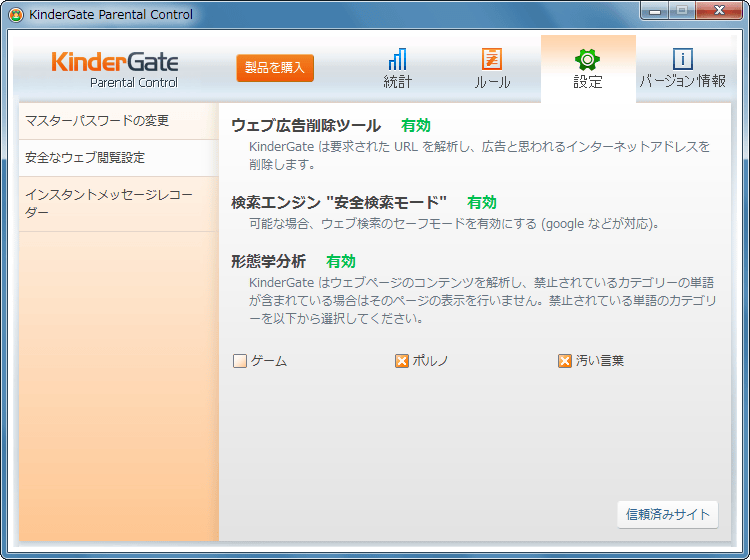Open the 統計 statistics tab
Screen dimensions: 750x560
coord(397,68)
